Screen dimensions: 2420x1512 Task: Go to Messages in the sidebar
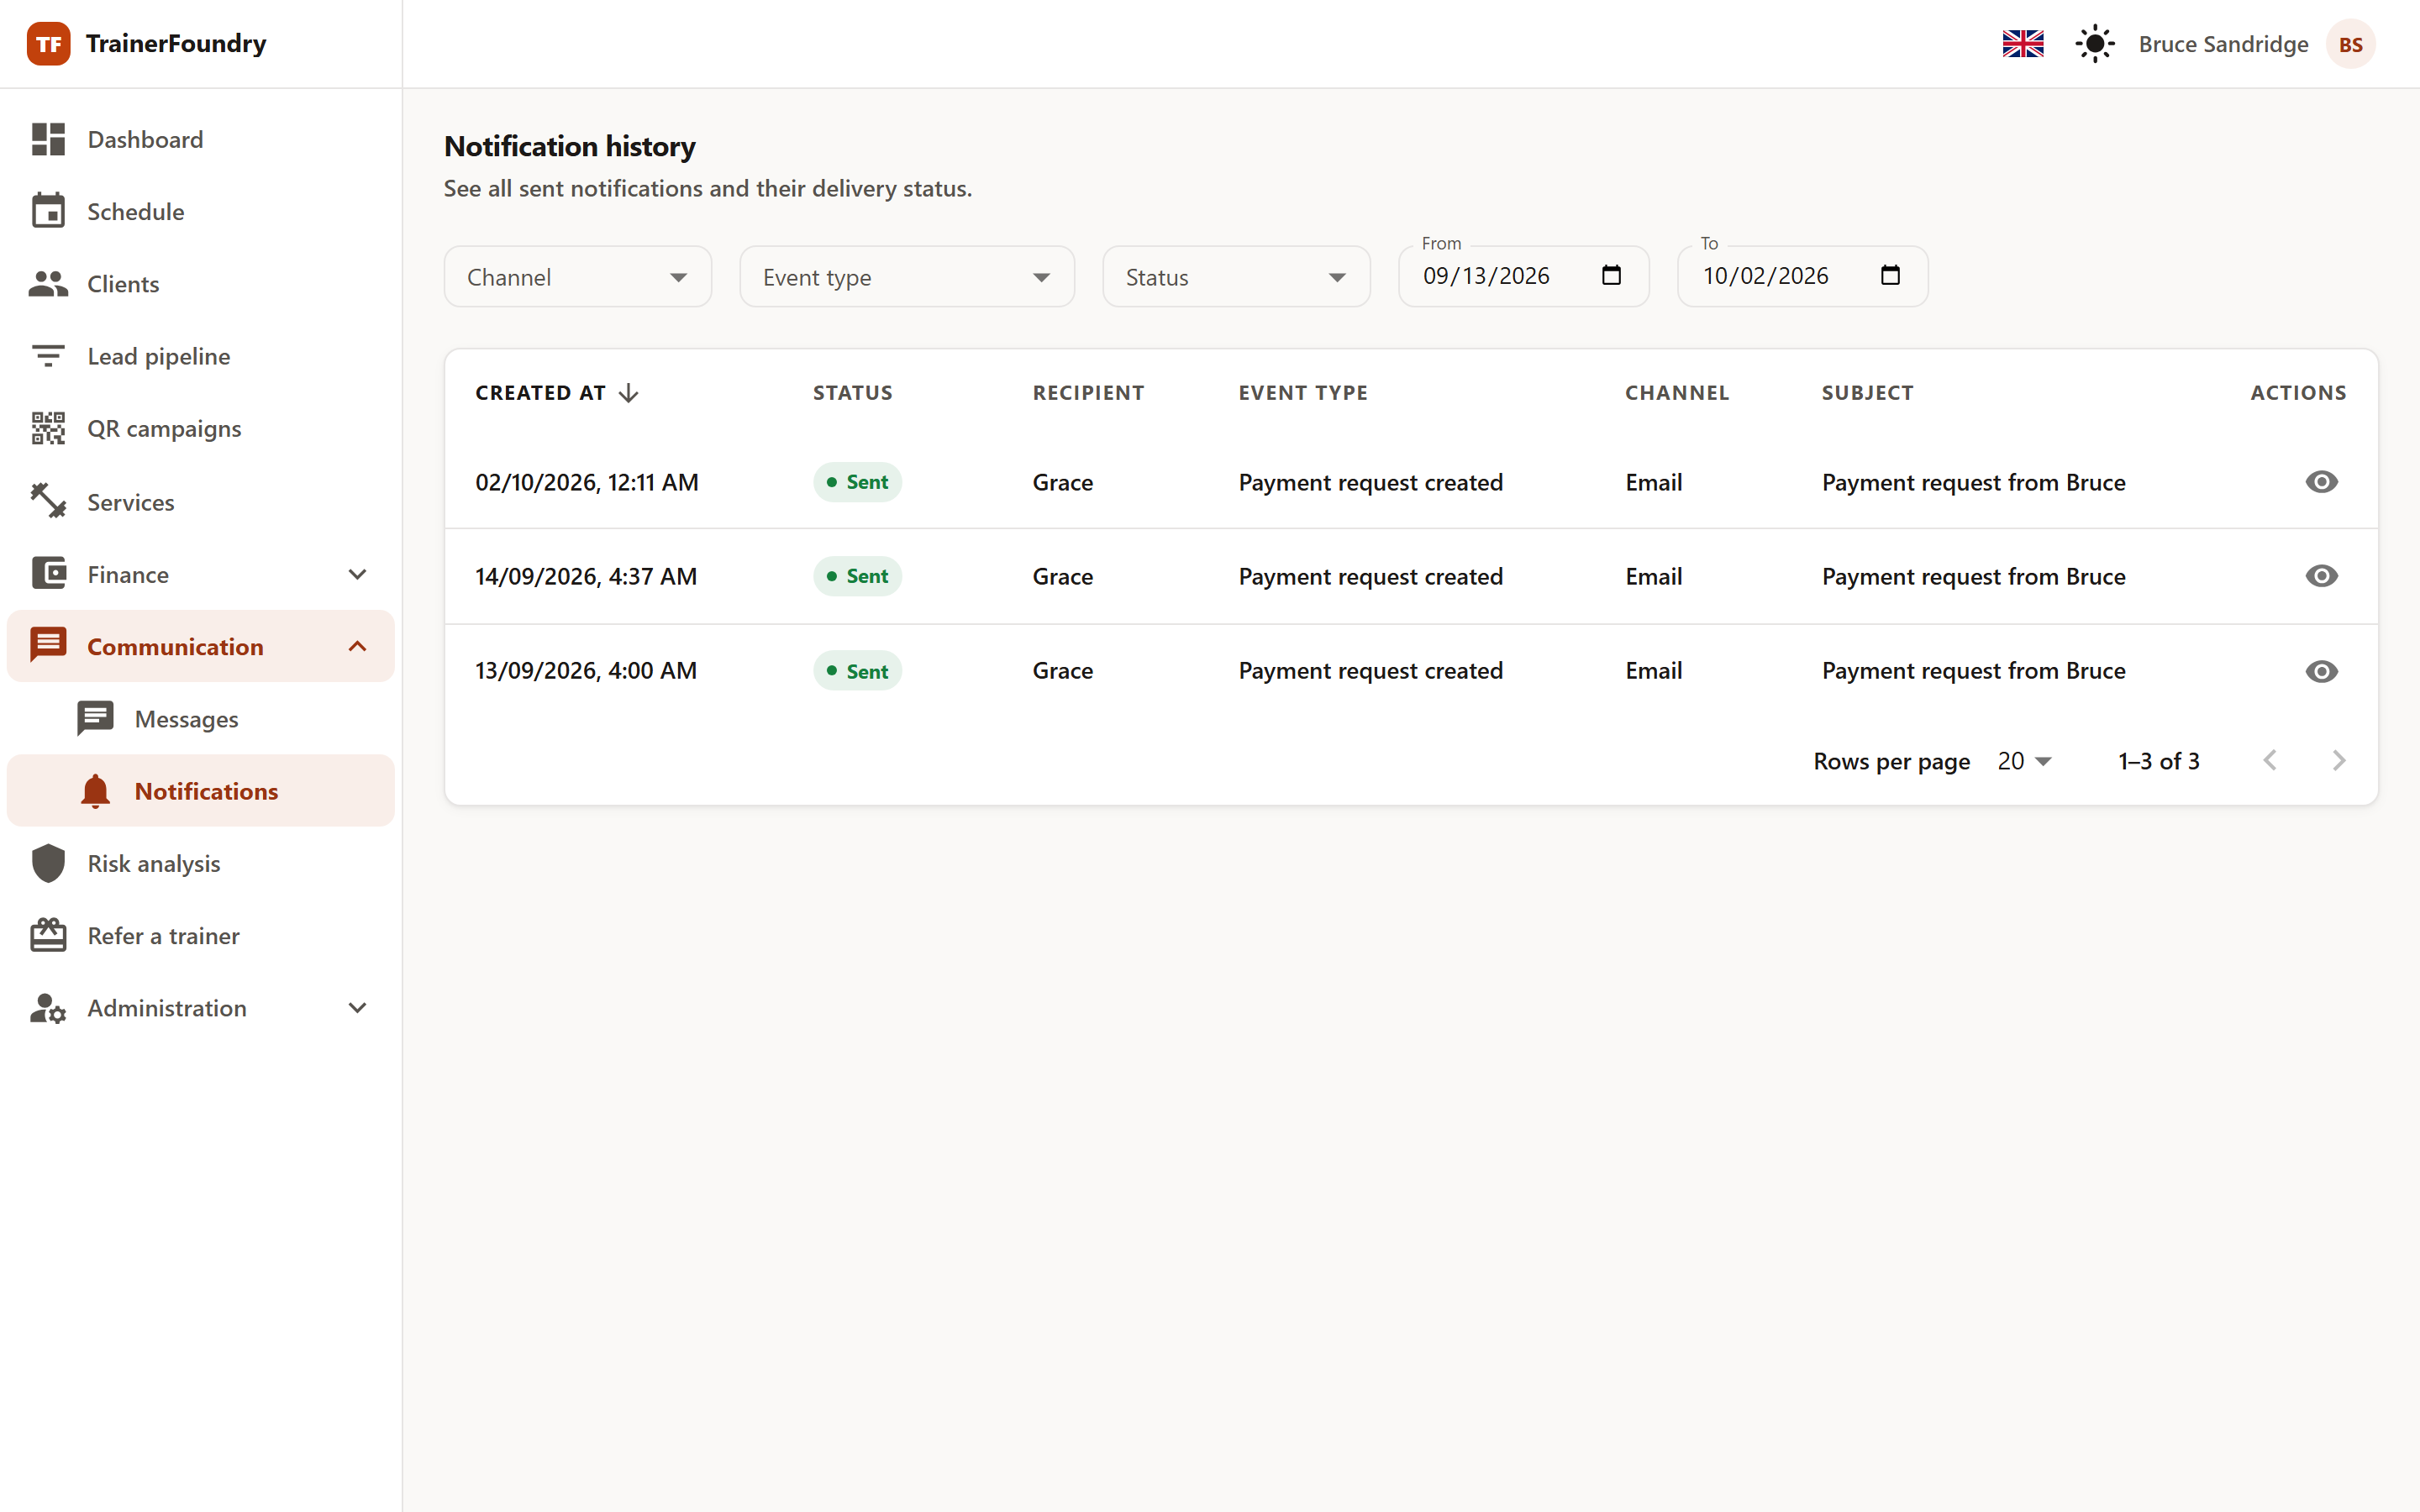click(x=201, y=719)
